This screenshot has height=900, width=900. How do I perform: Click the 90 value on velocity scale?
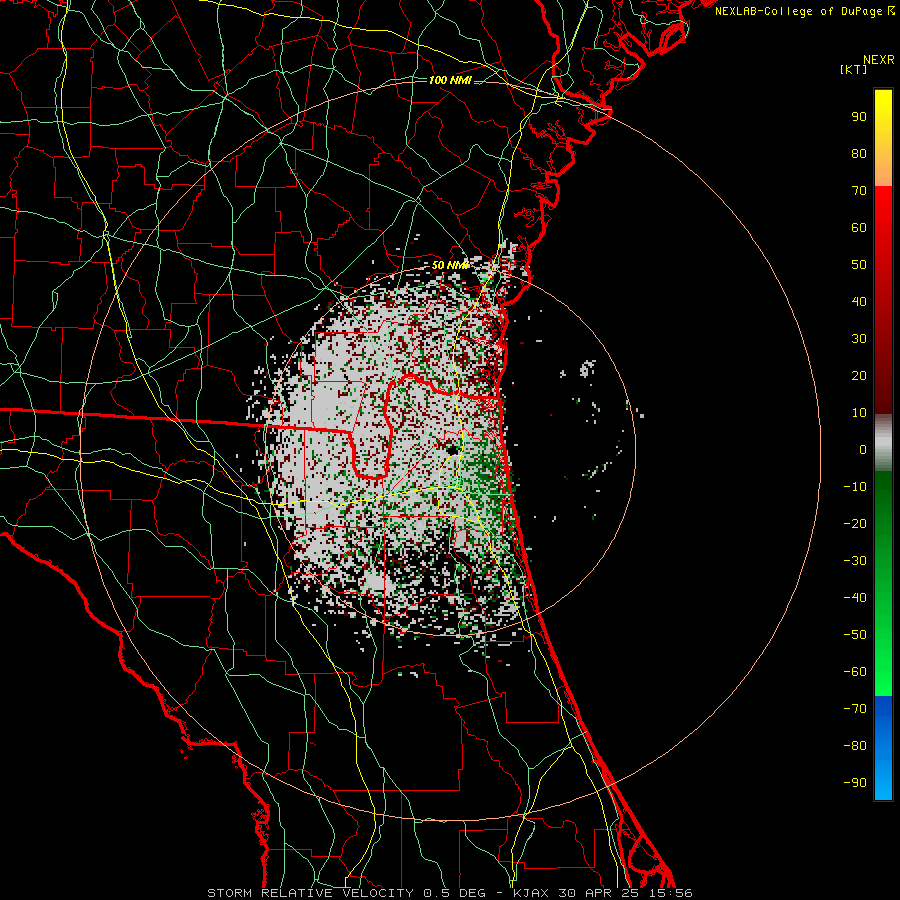point(859,117)
